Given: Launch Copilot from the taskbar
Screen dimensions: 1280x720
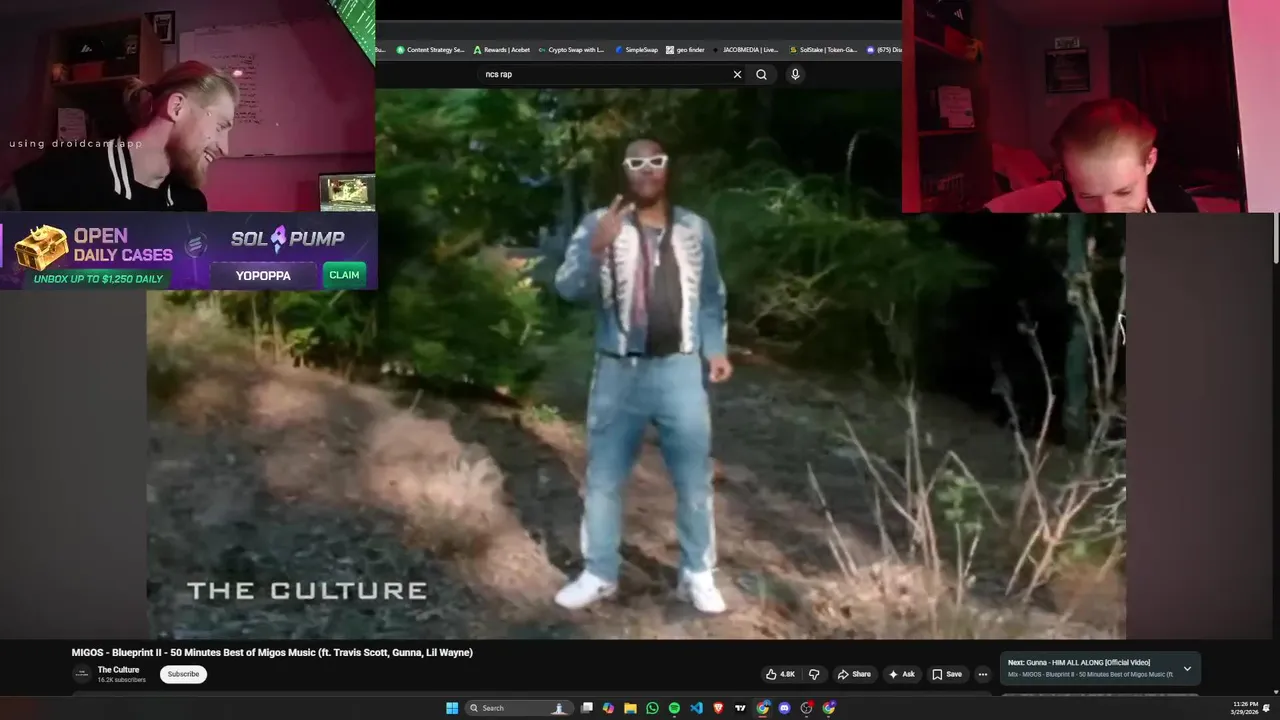Looking at the screenshot, I should pyautogui.click(x=608, y=708).
